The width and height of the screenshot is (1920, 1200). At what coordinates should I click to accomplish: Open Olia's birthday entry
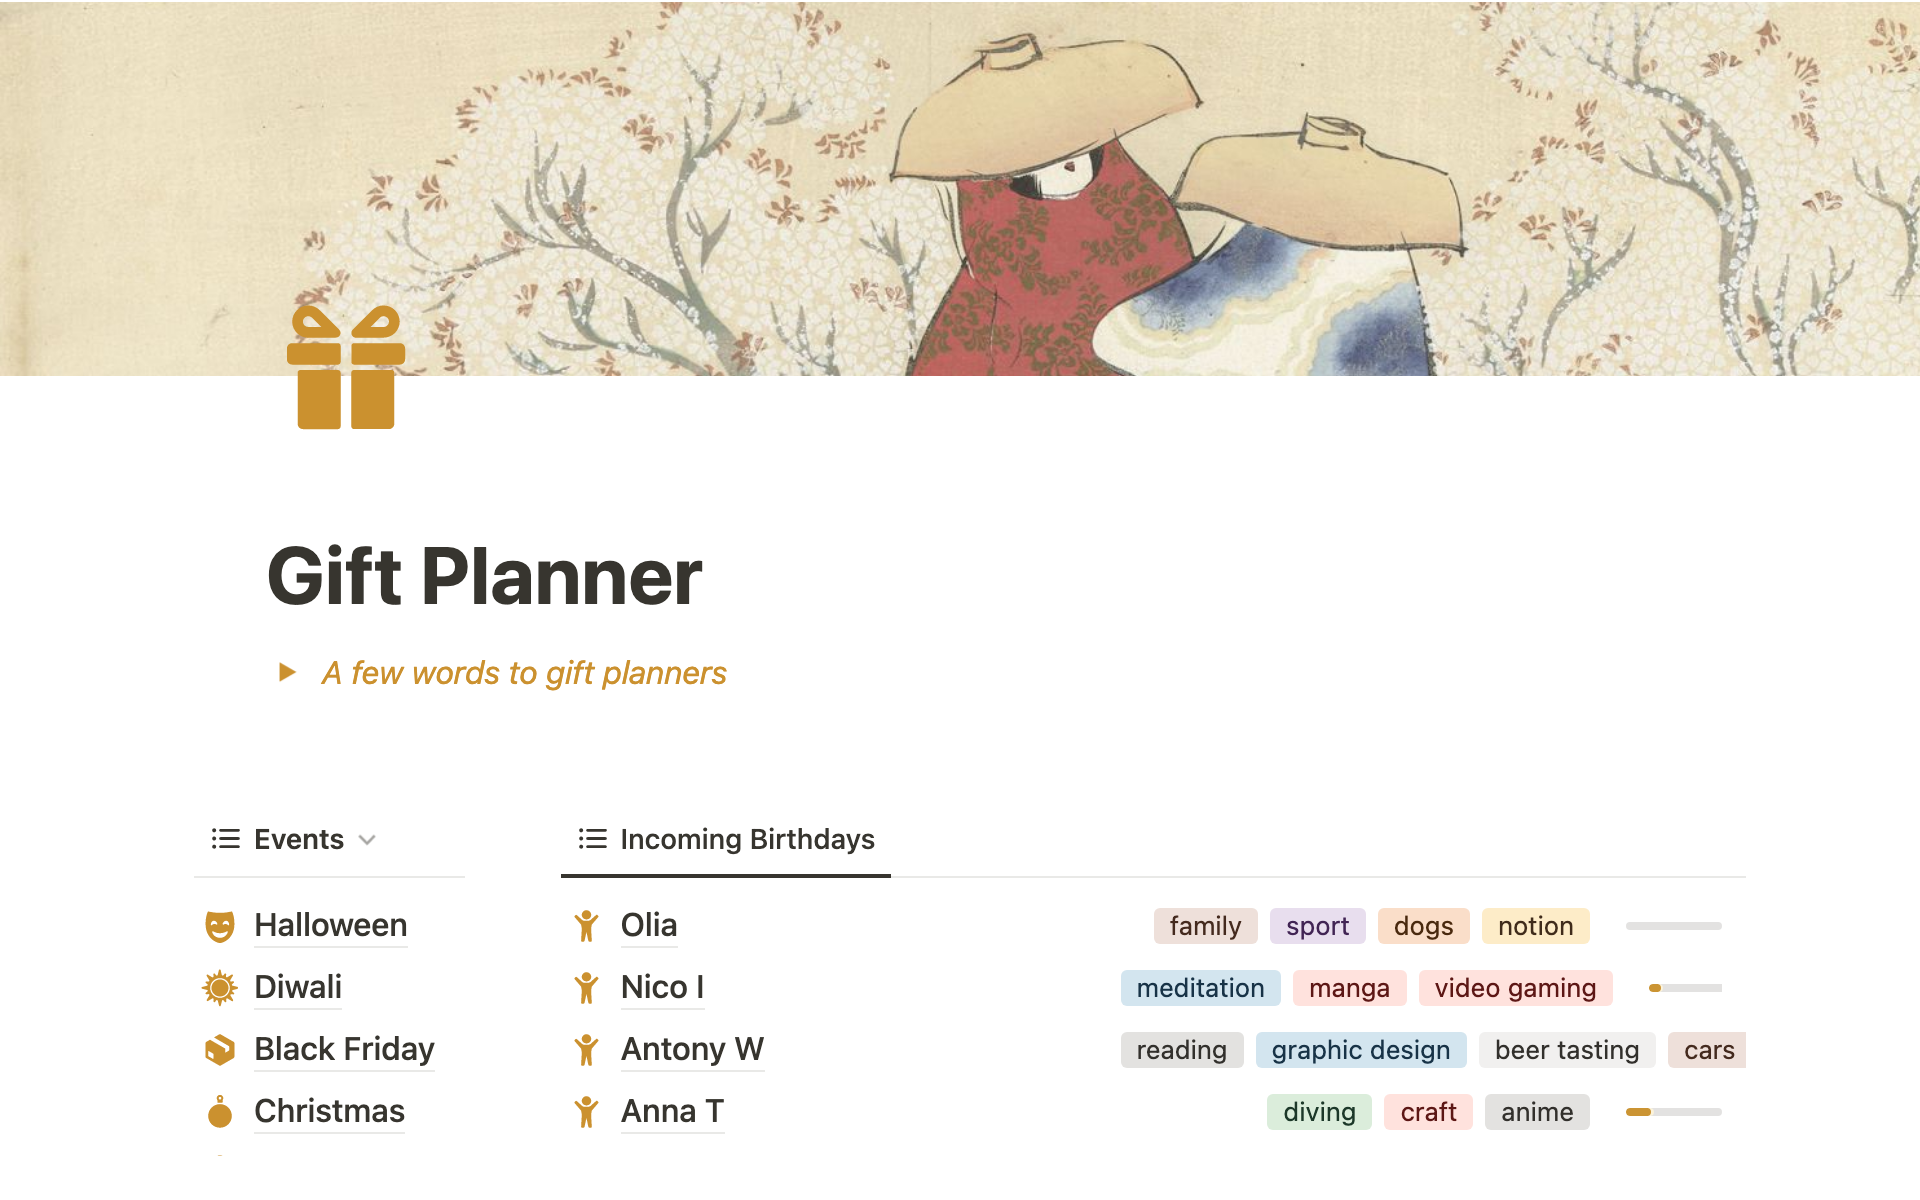(649, 925)
